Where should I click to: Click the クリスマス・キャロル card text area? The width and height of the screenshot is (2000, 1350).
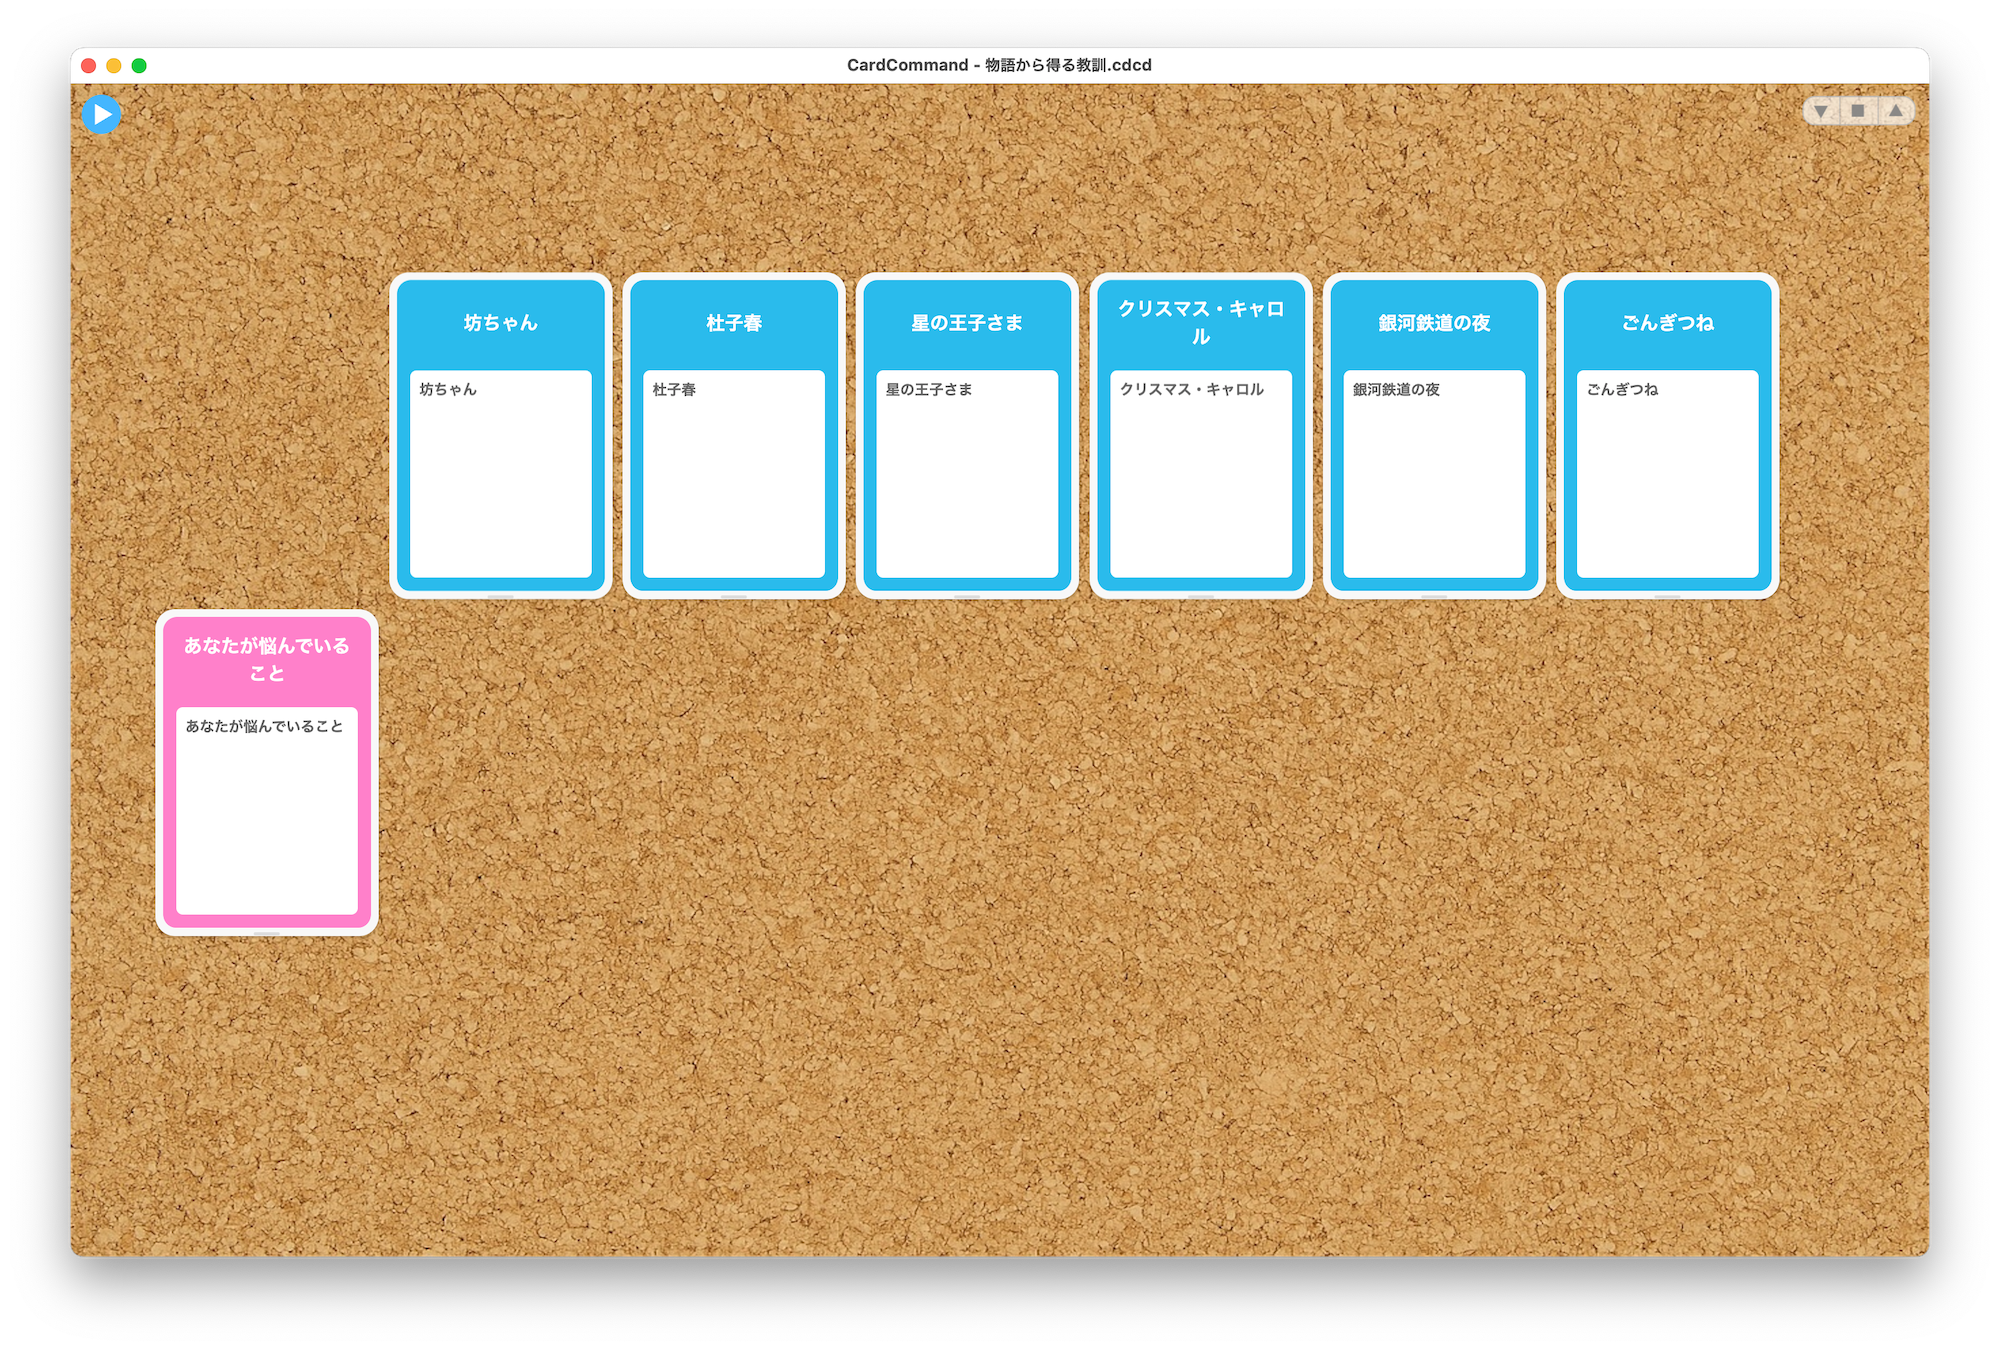point(1201,475)
